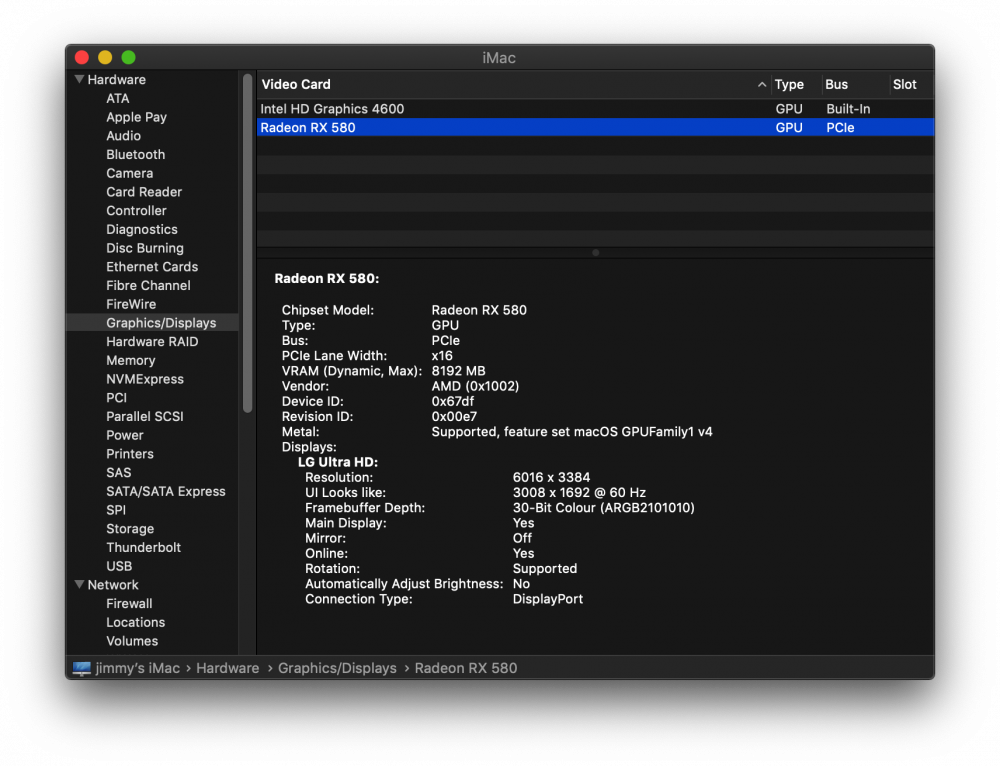
Task: Collapse the Hardware section triangle
Action: pos(79,80)
